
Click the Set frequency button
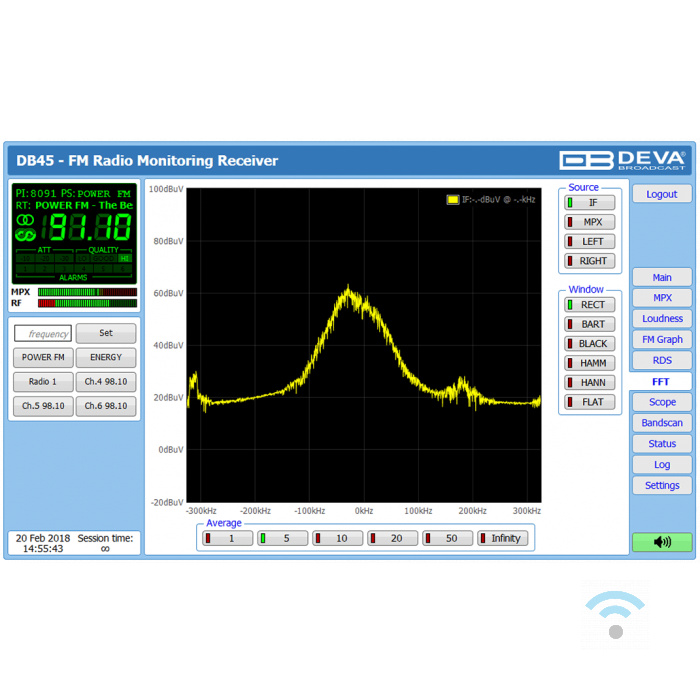point(106,334)
